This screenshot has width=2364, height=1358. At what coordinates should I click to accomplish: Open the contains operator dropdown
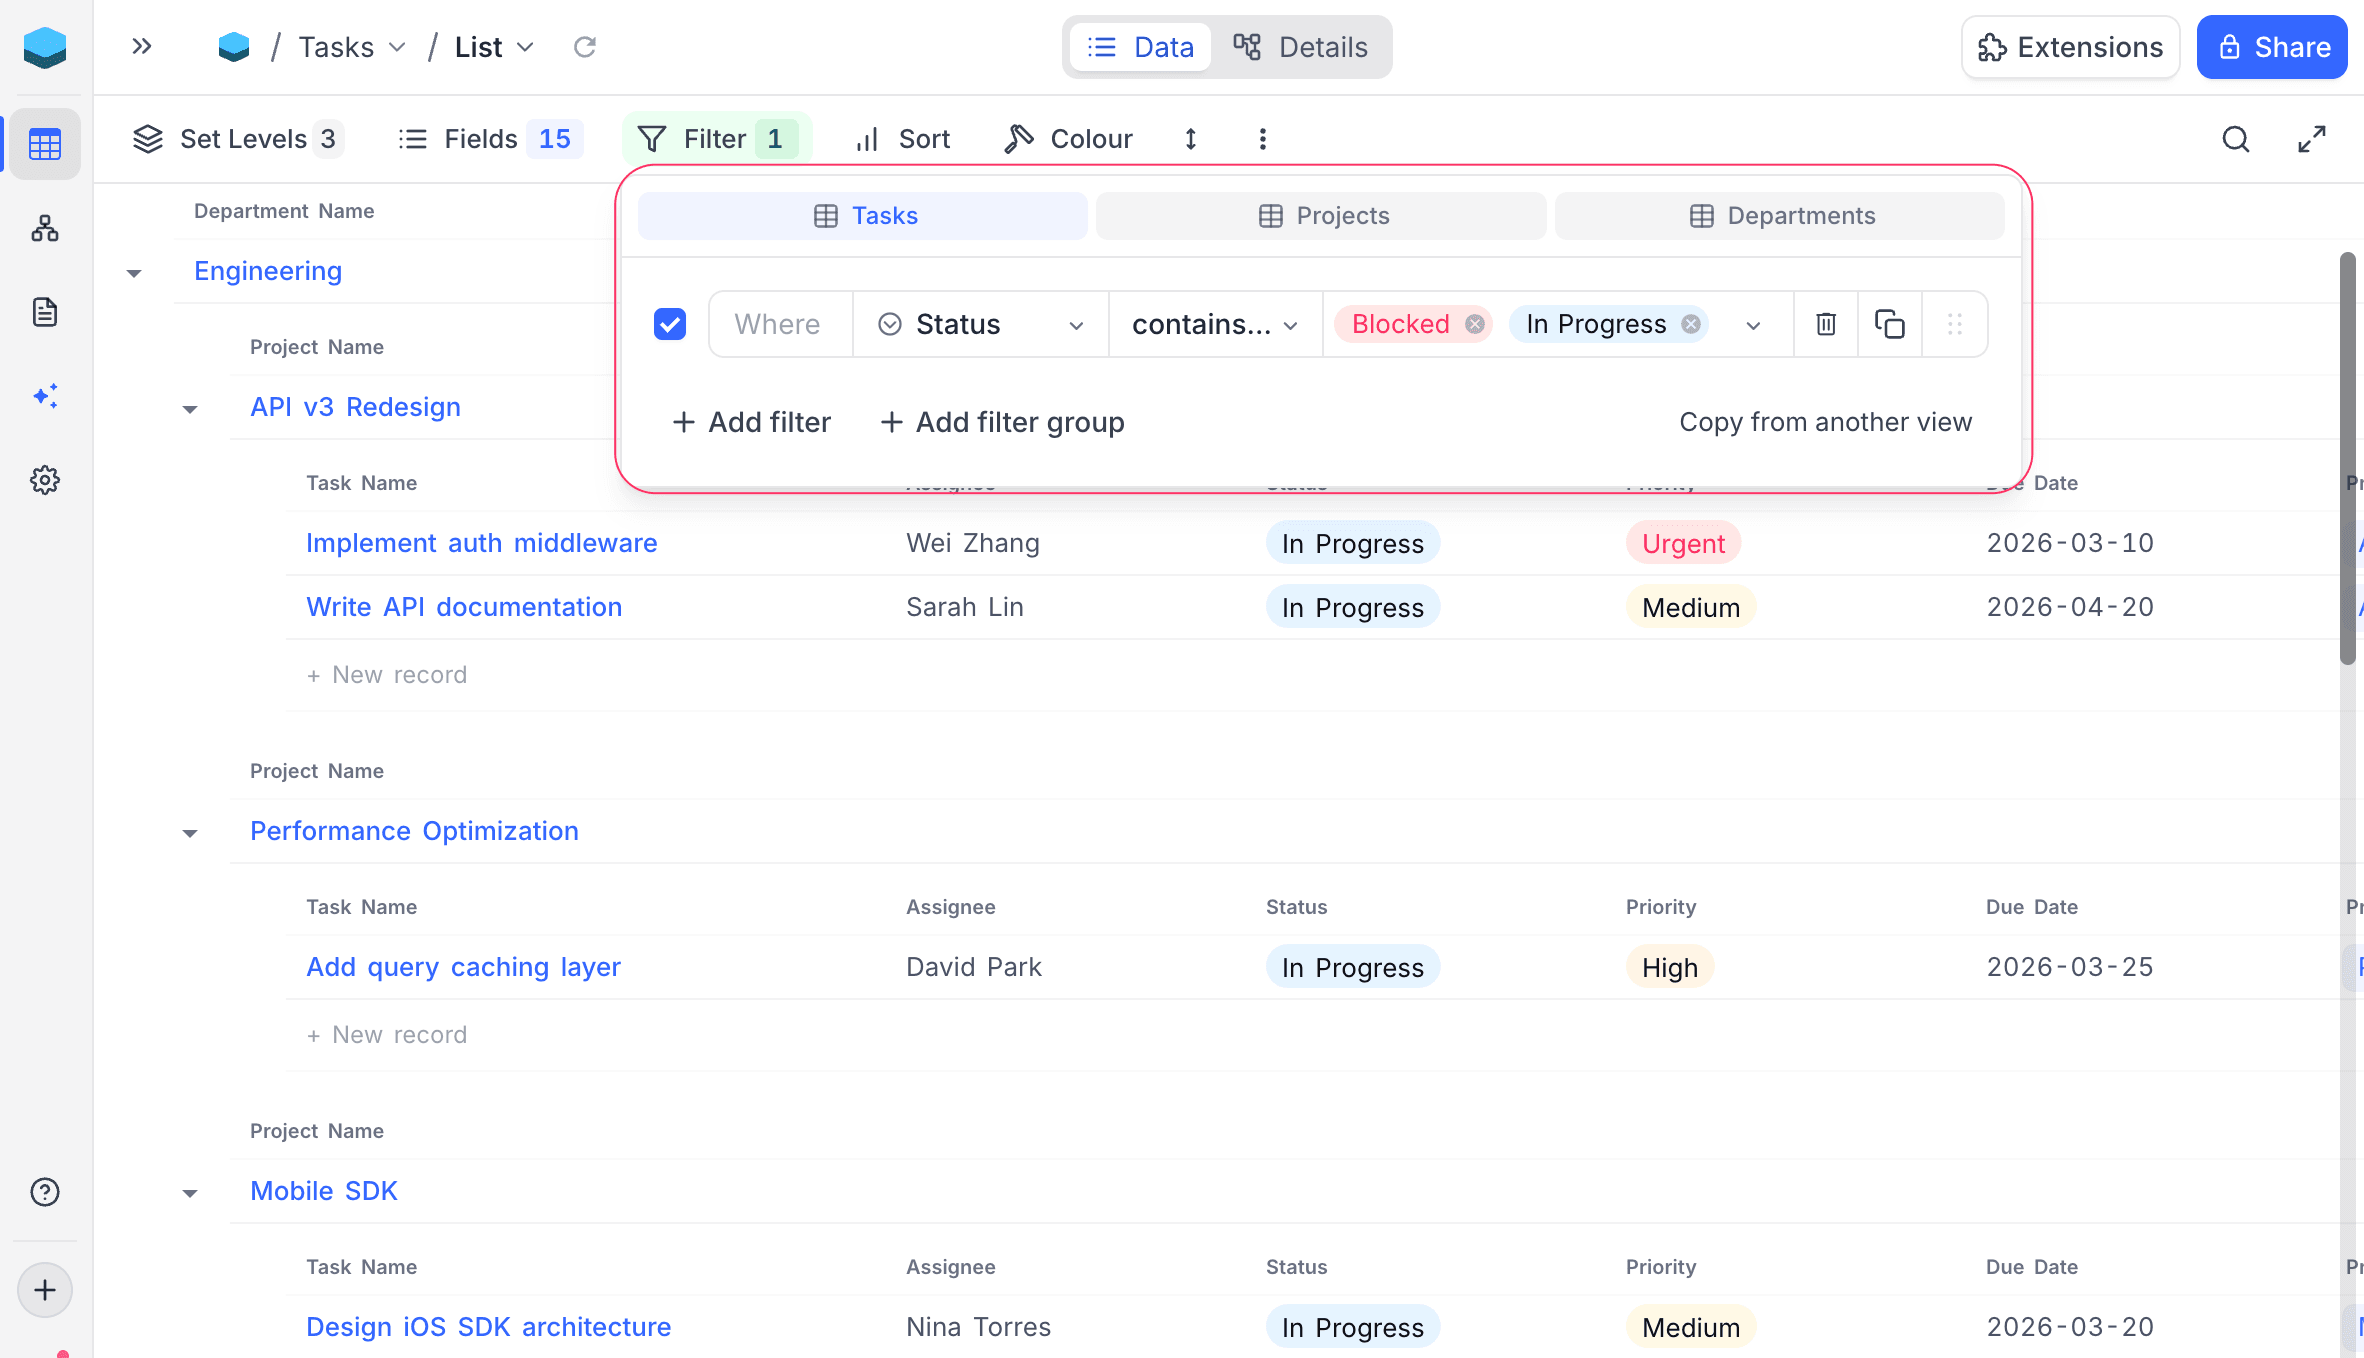click(x=1214, y=324)
